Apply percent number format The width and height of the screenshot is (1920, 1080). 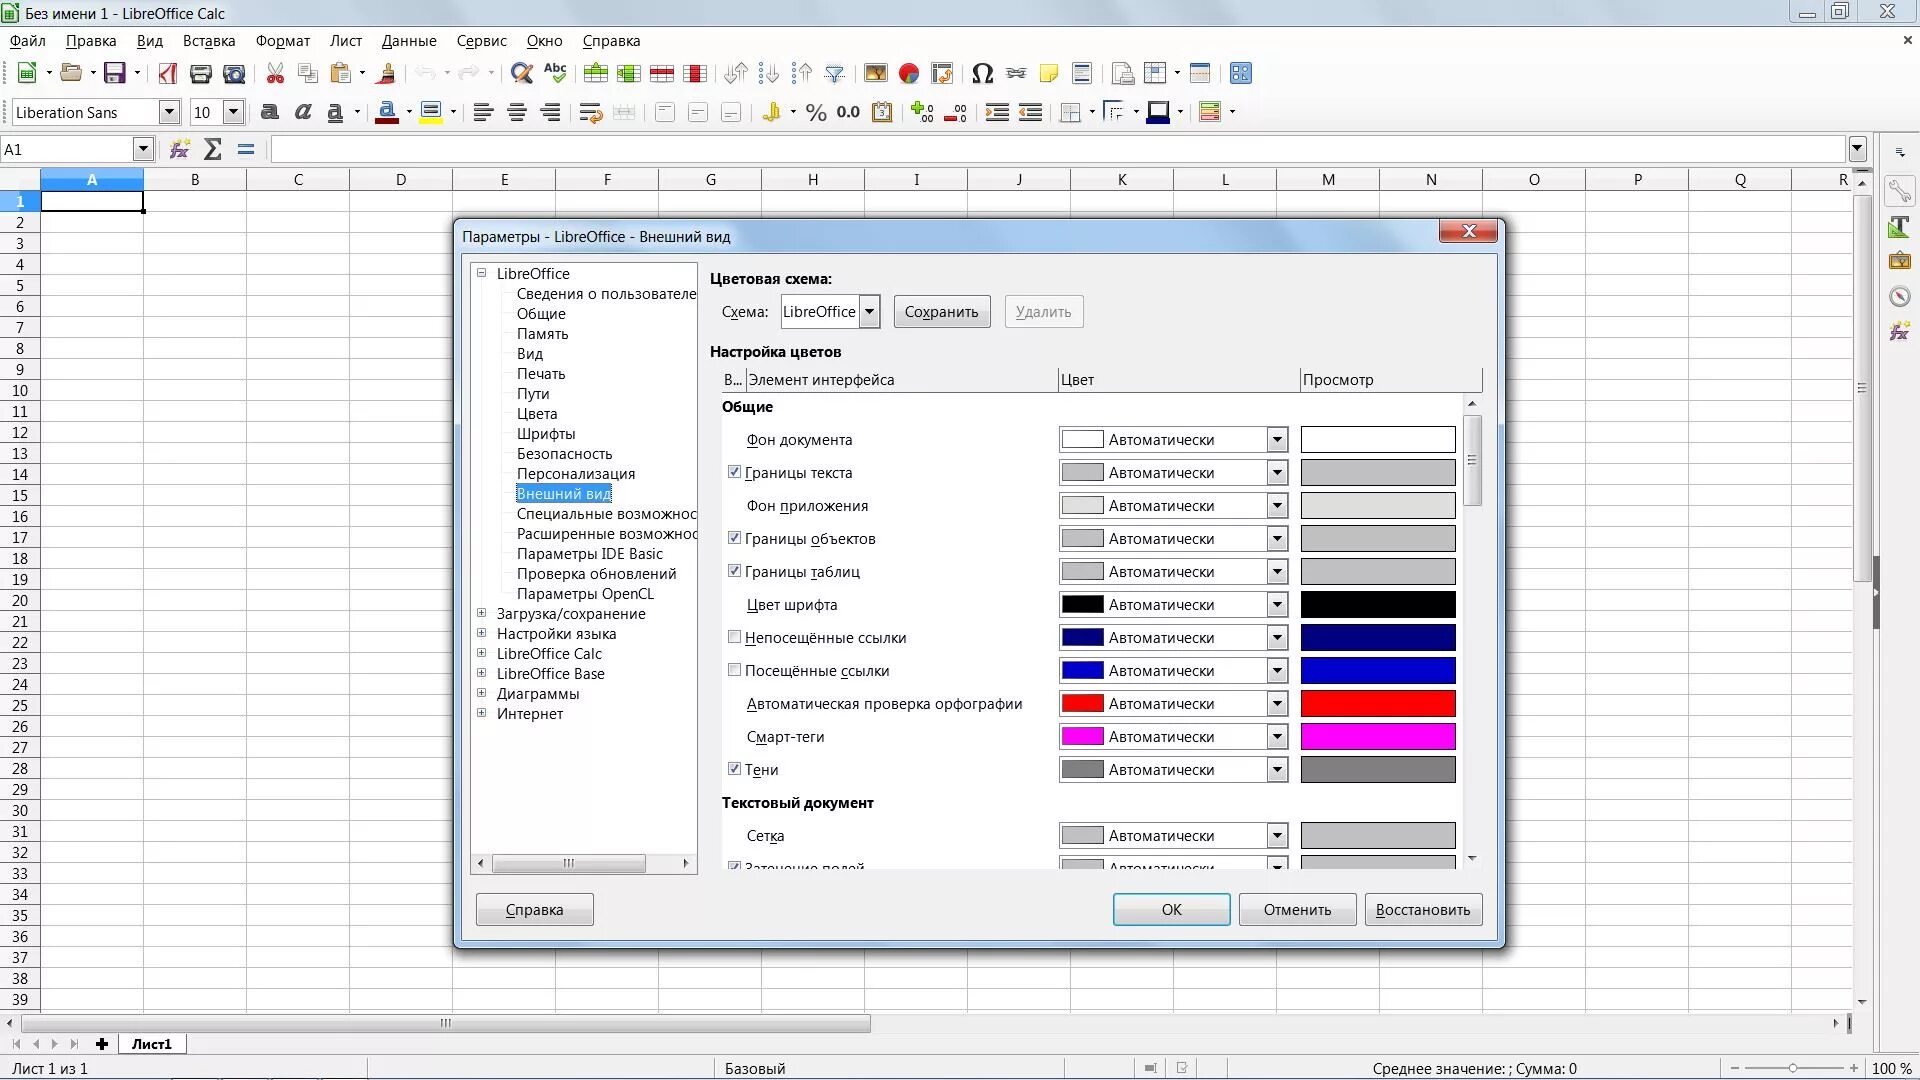816,112
